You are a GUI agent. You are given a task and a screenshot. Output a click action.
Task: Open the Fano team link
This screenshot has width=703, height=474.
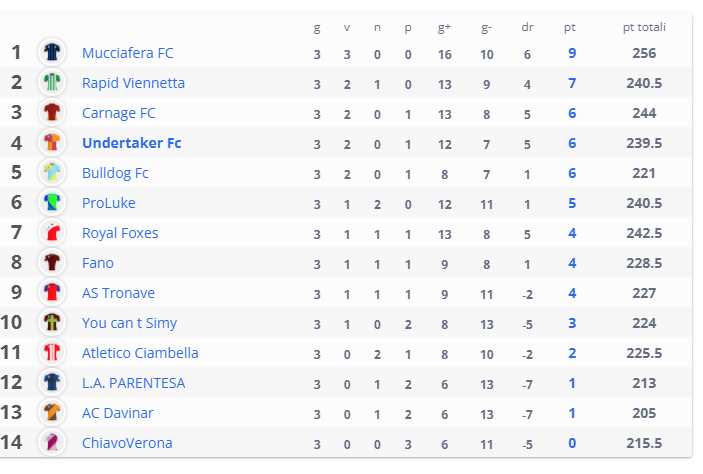(x=98, y=263)
